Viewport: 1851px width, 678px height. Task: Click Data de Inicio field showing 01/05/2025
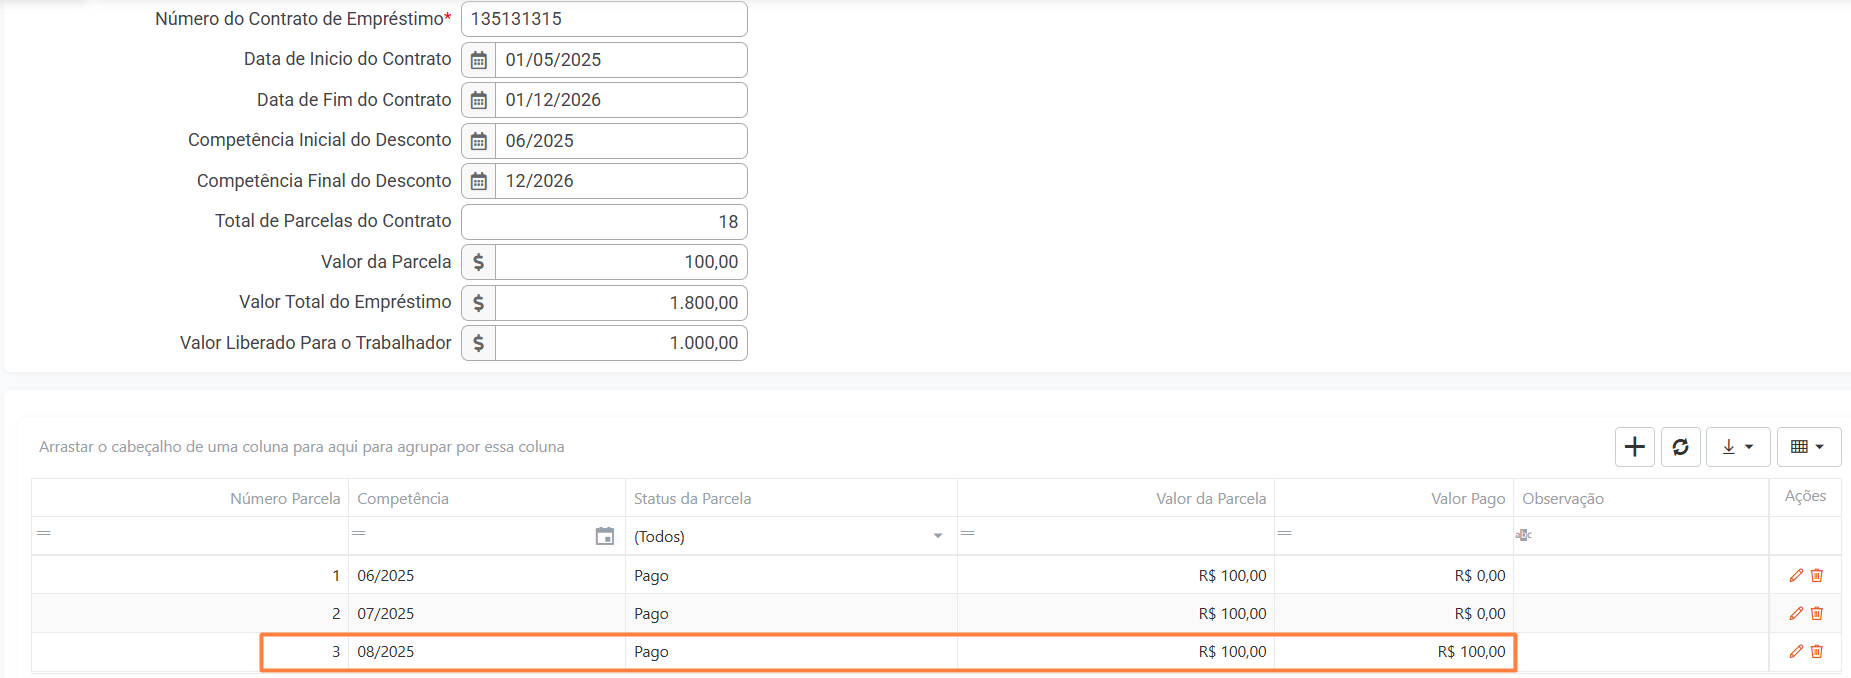tap(621, 60)
